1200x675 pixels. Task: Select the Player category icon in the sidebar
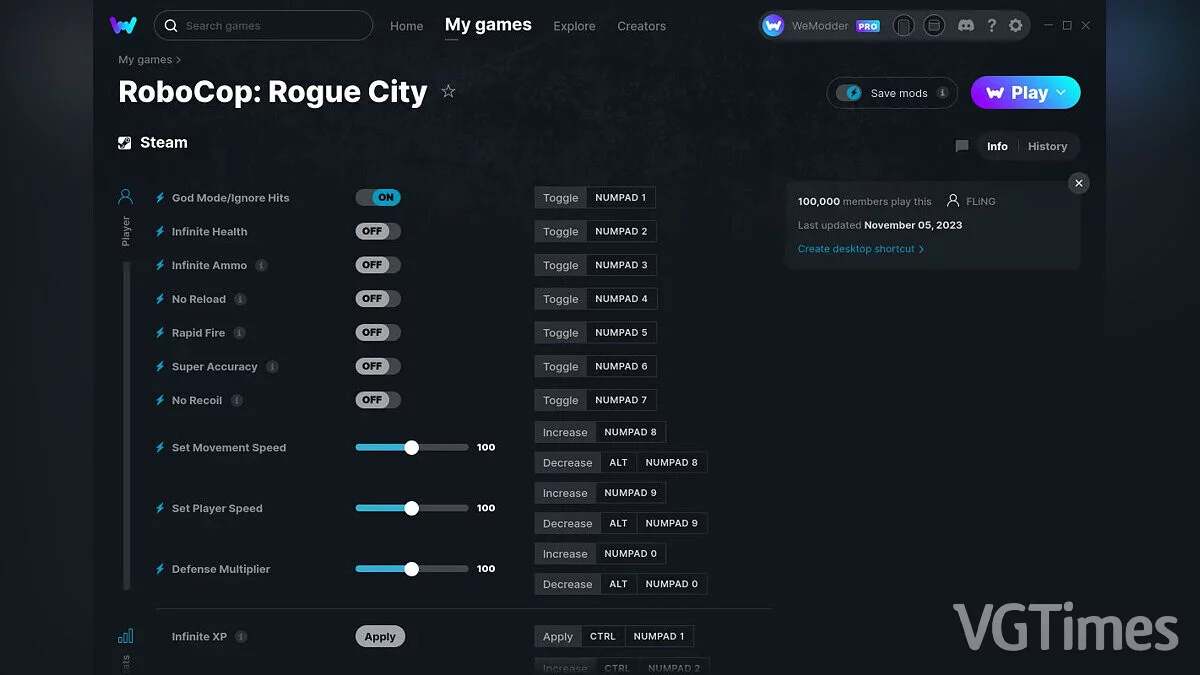(124, 196)
